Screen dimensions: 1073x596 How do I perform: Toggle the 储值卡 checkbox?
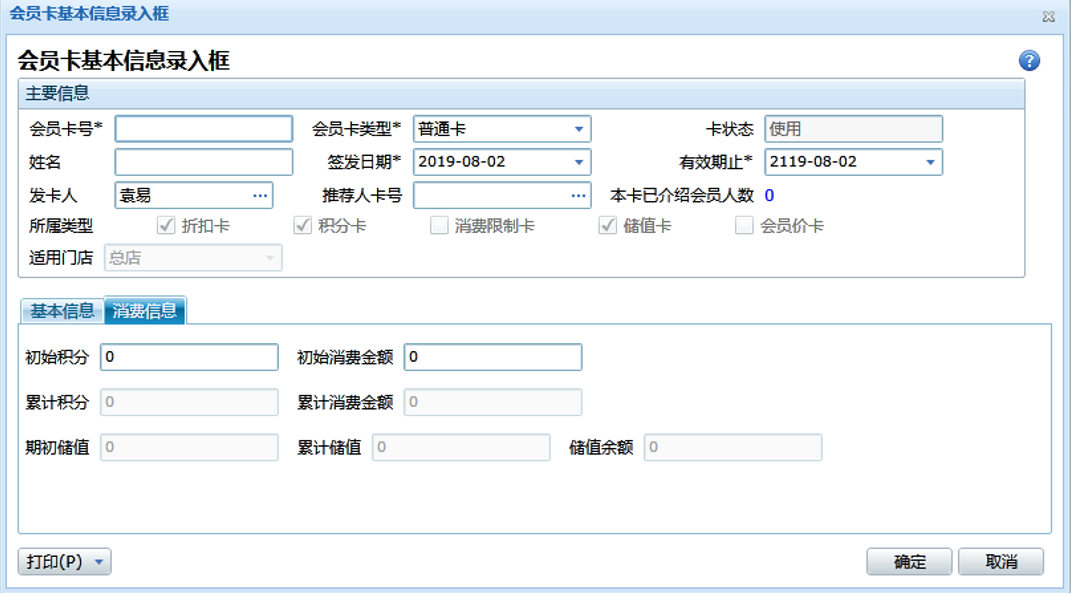click(607, 226)
